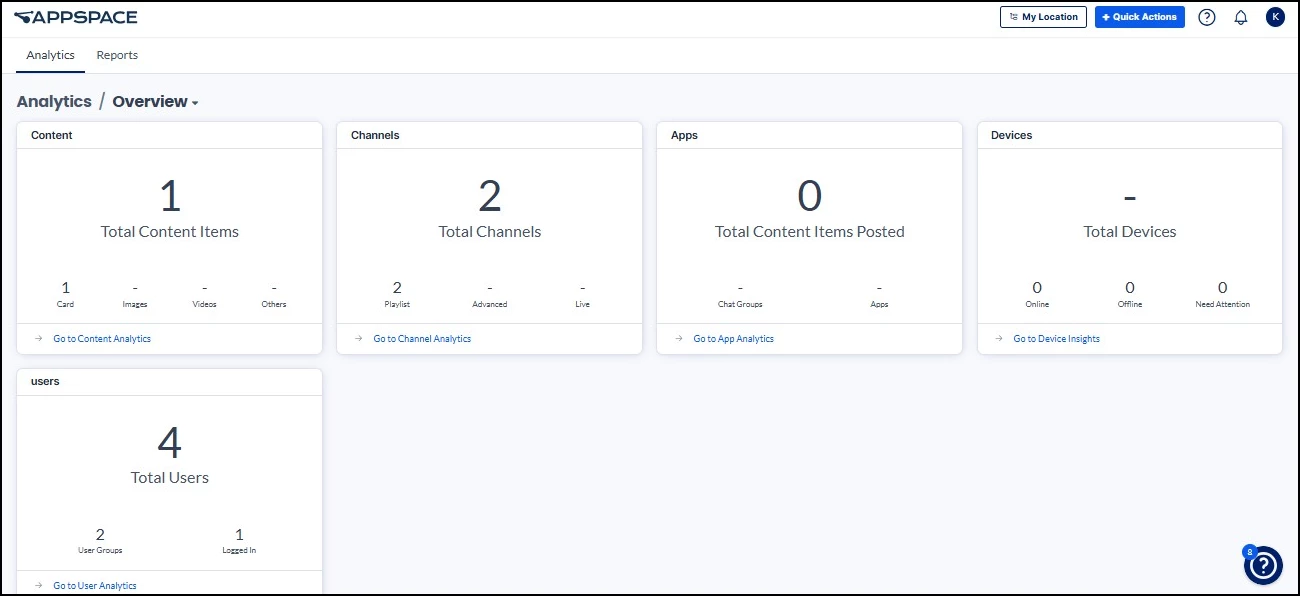Open the Quick Actions button

1140,17
